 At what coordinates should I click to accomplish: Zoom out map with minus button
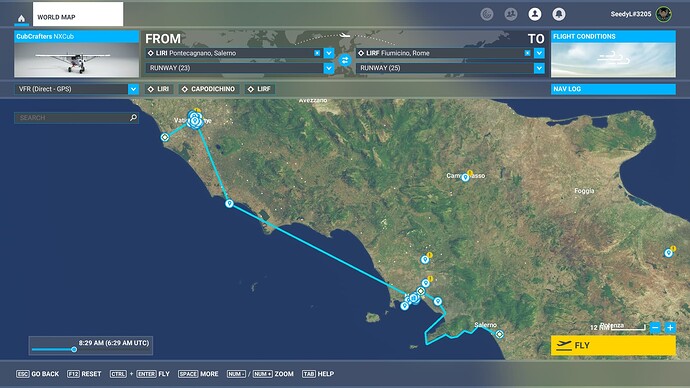pyautogui.click(x=655, y=328)
